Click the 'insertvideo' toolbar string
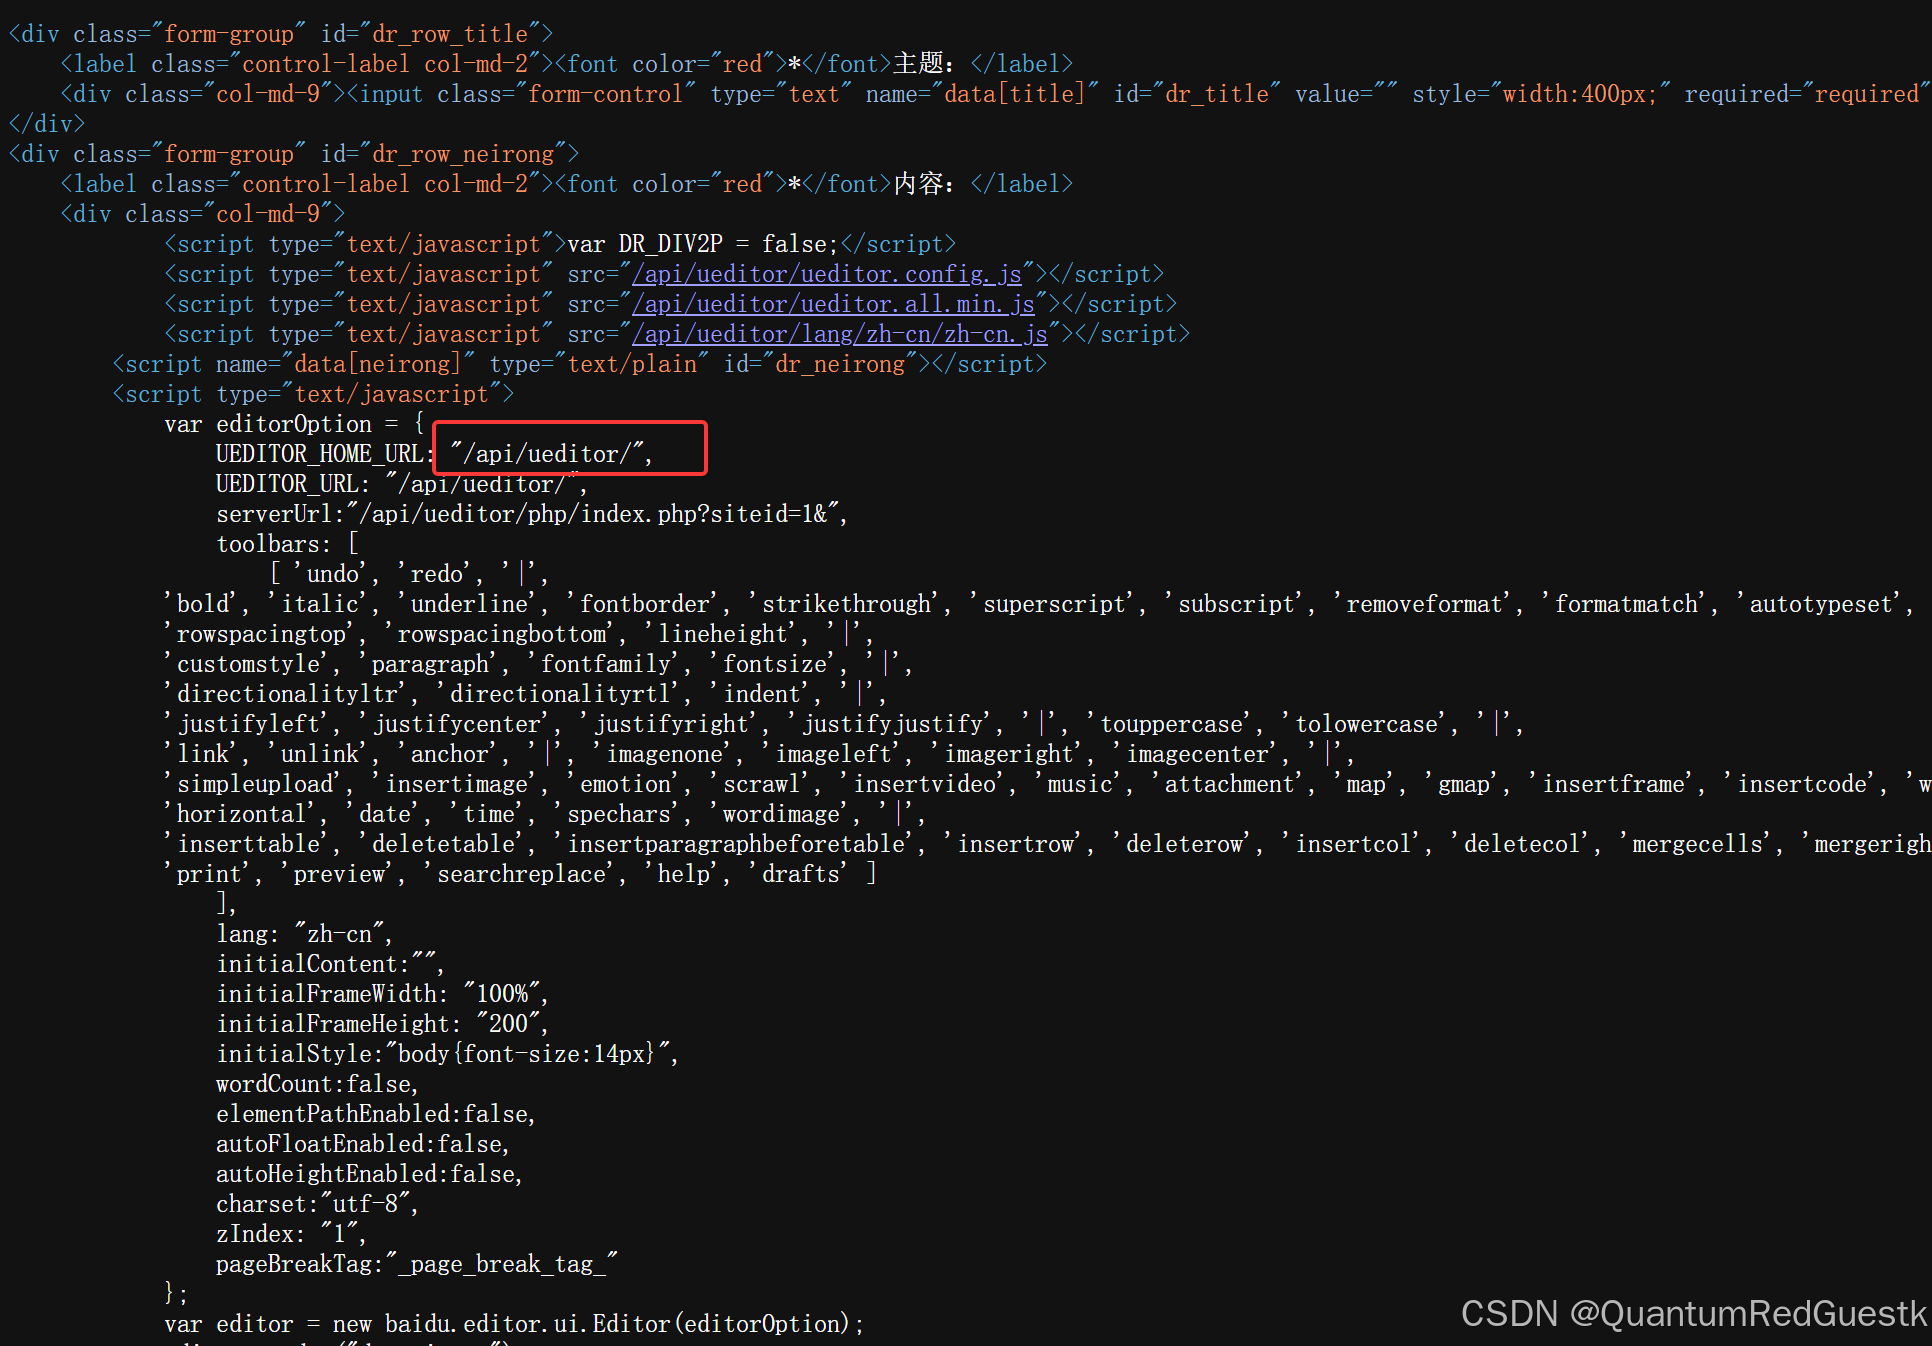 coord(925,784)
